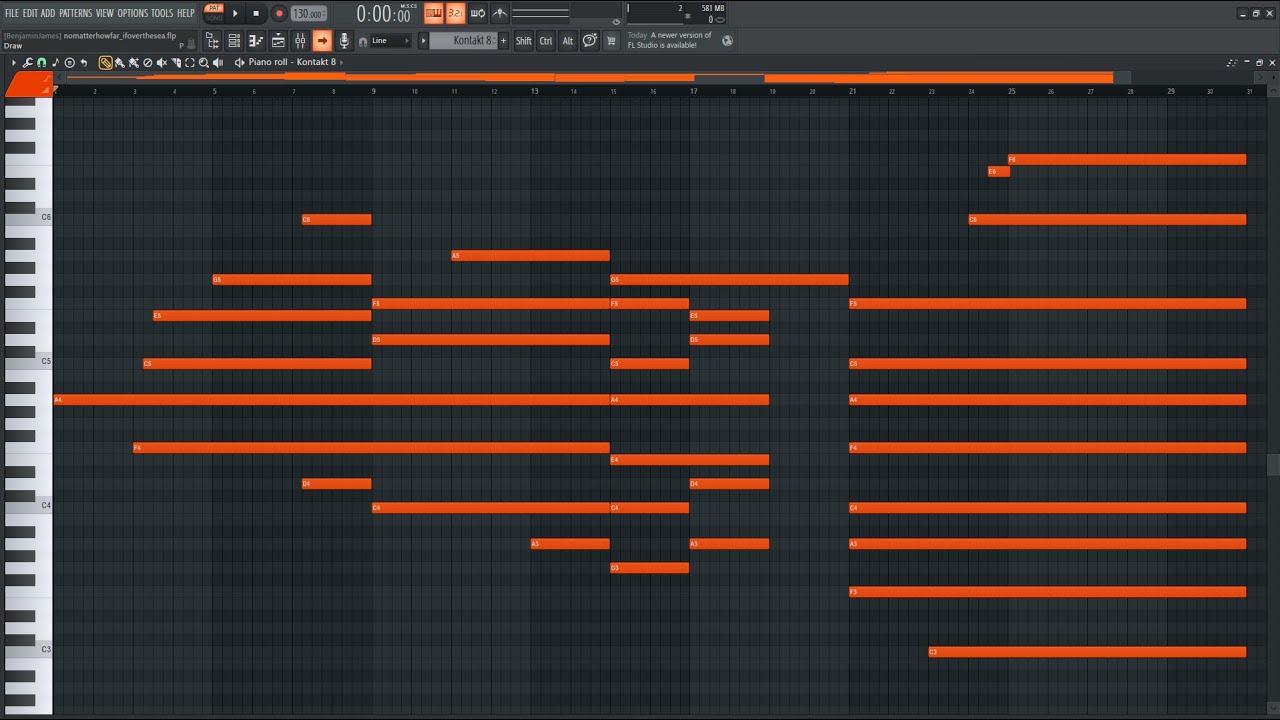
Task: Click the microphone recording icon
Action: coord(344,41)
